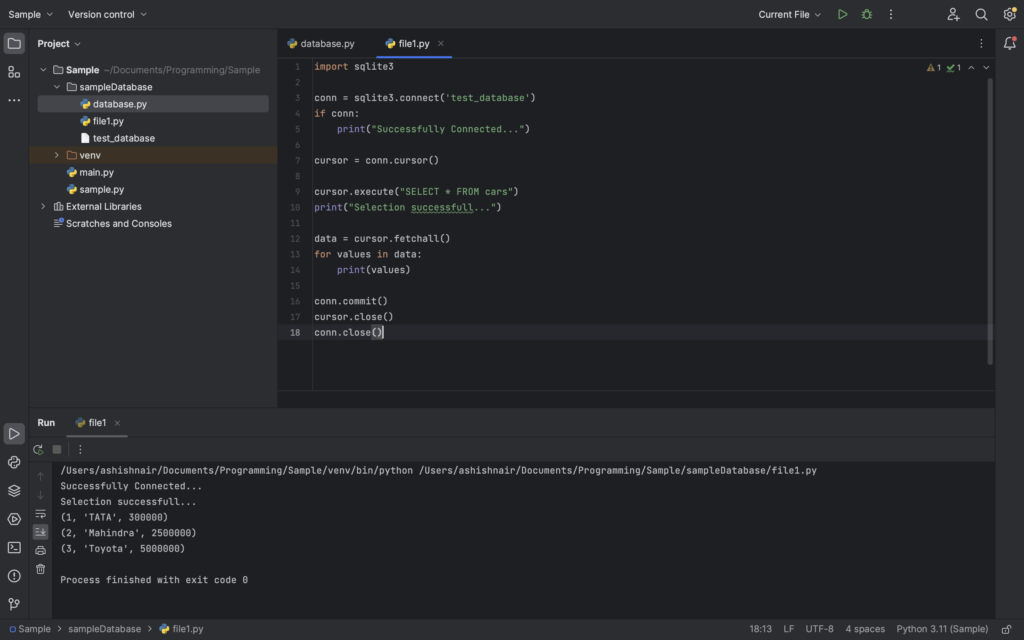The height and width of the screenshot is (640, 1024).
Task: Invite collaborators with the Code With Me icon
Action: 954,14
